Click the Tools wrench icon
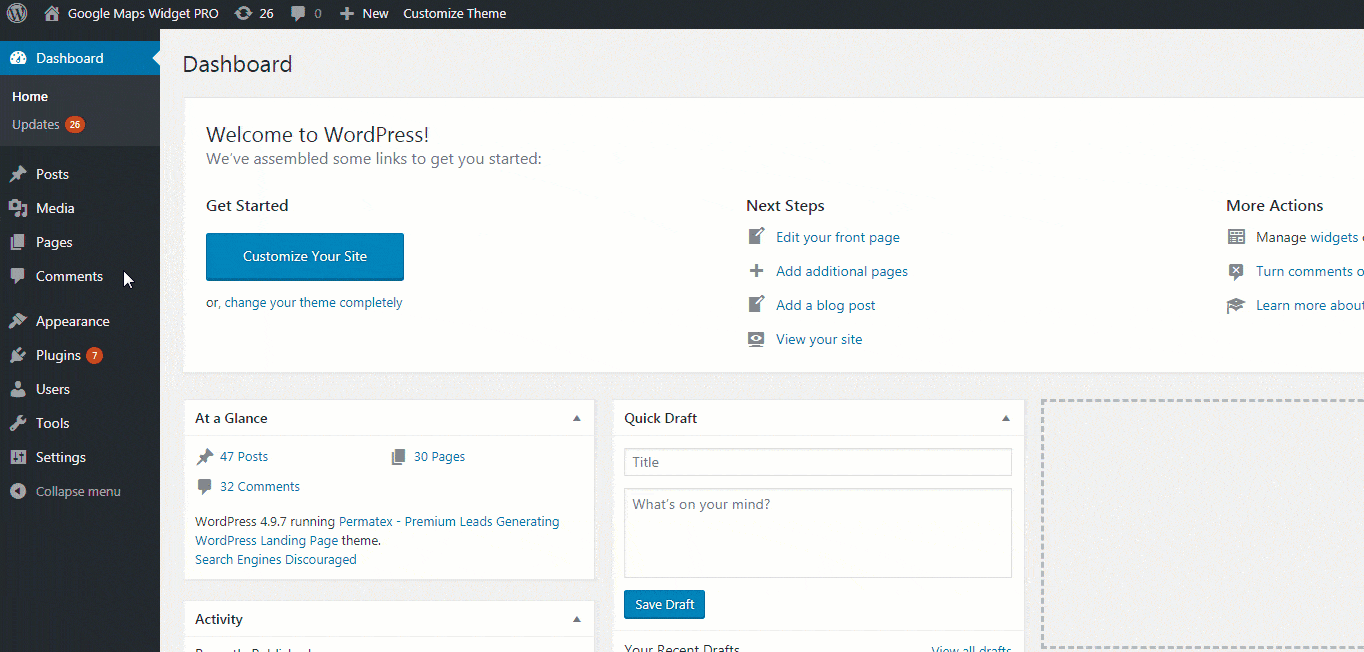The width and height of the screenshot is (1364, 652). (x=18, y=423)
